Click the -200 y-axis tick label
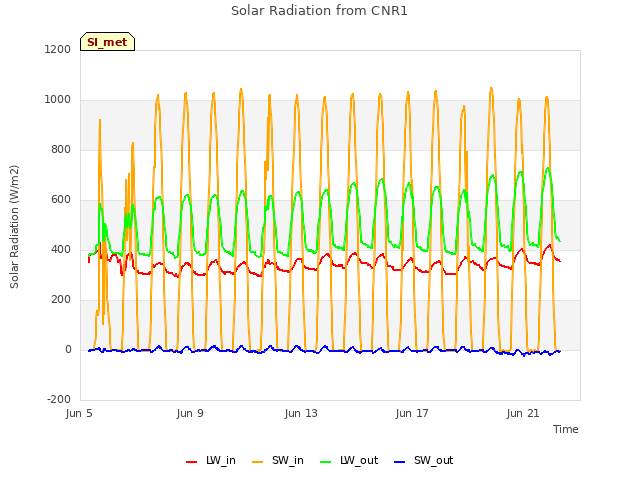640x480 pixels. 59,399
